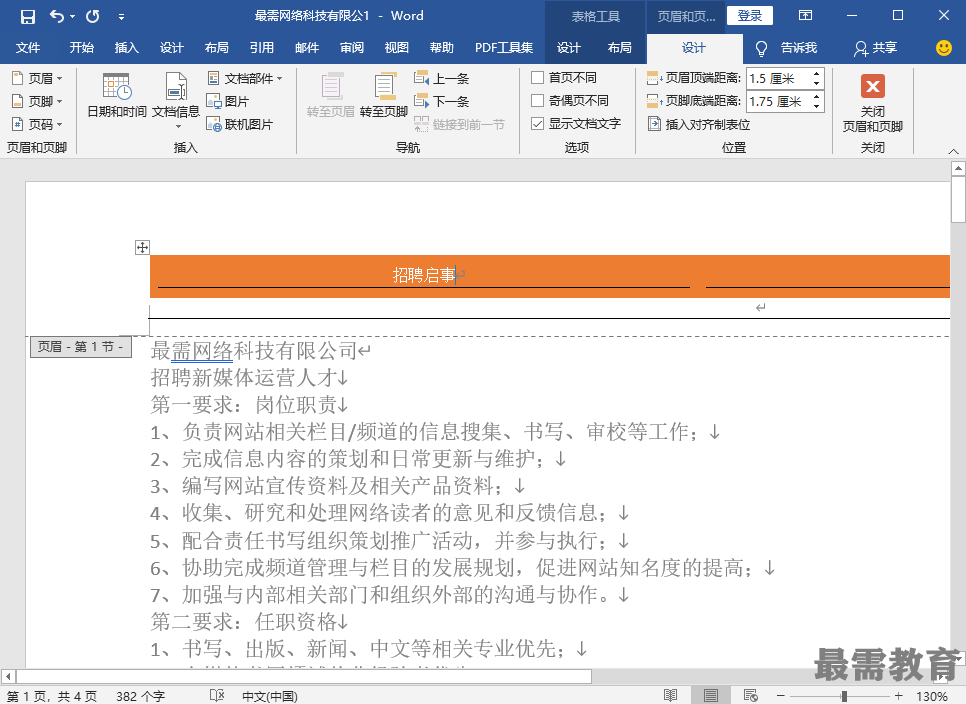Insert a 联机图片 online picture
This screenshot has height=704, width=966.
[x=240, y=124]
